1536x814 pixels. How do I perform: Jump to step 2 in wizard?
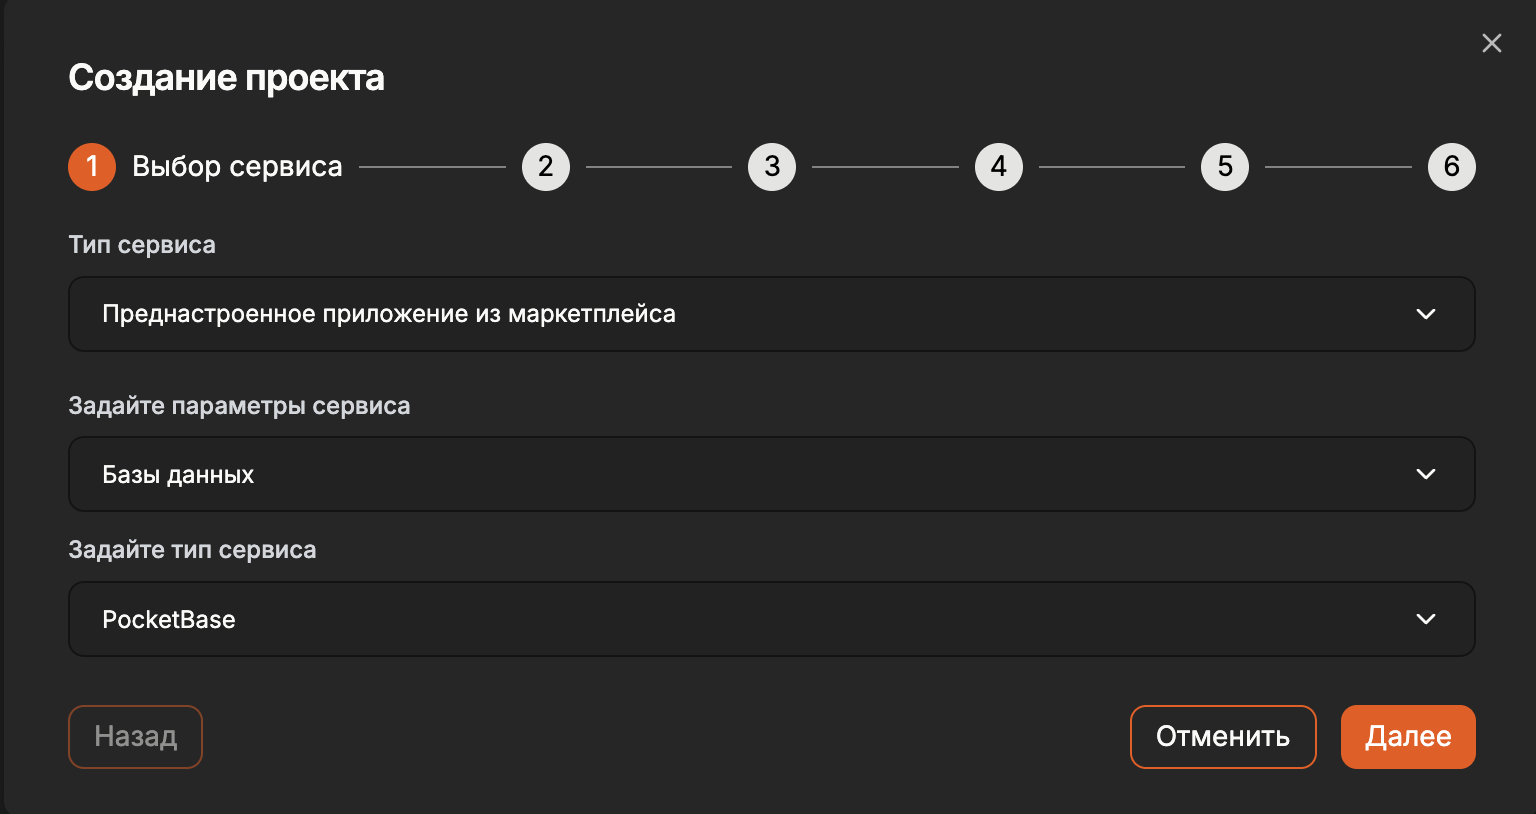pos(546,167)
